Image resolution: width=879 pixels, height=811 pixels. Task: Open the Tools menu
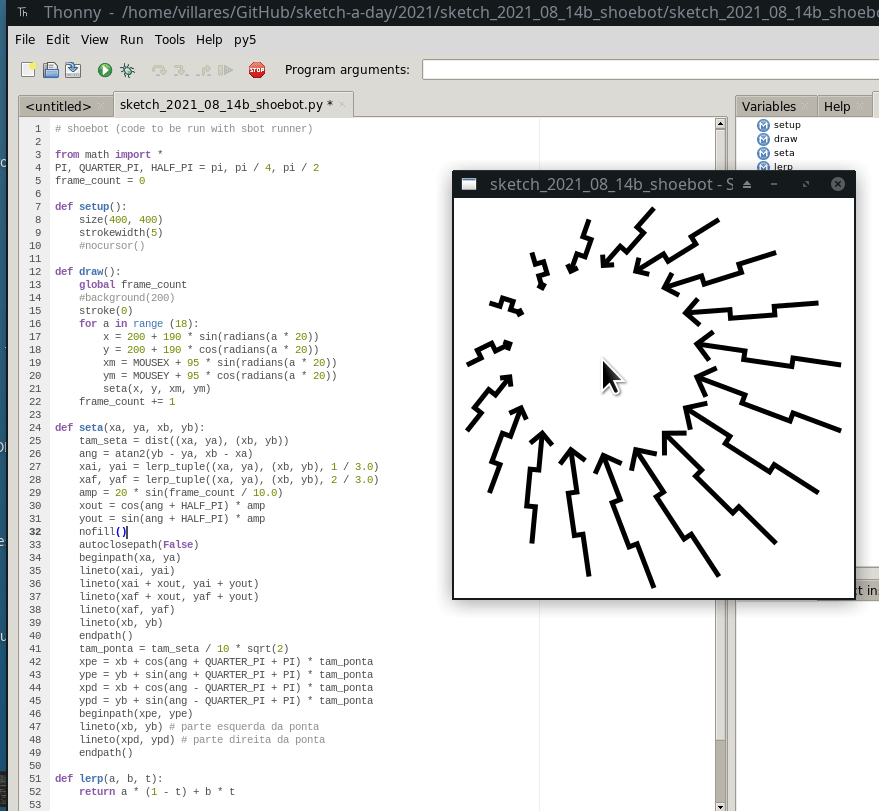click(x=170, y=40)
